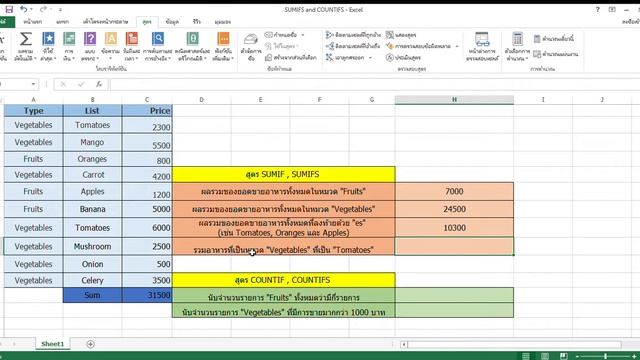Switch to the Insert ribbon tab
The width and height of the screenshot is (640, 360).
62,22
